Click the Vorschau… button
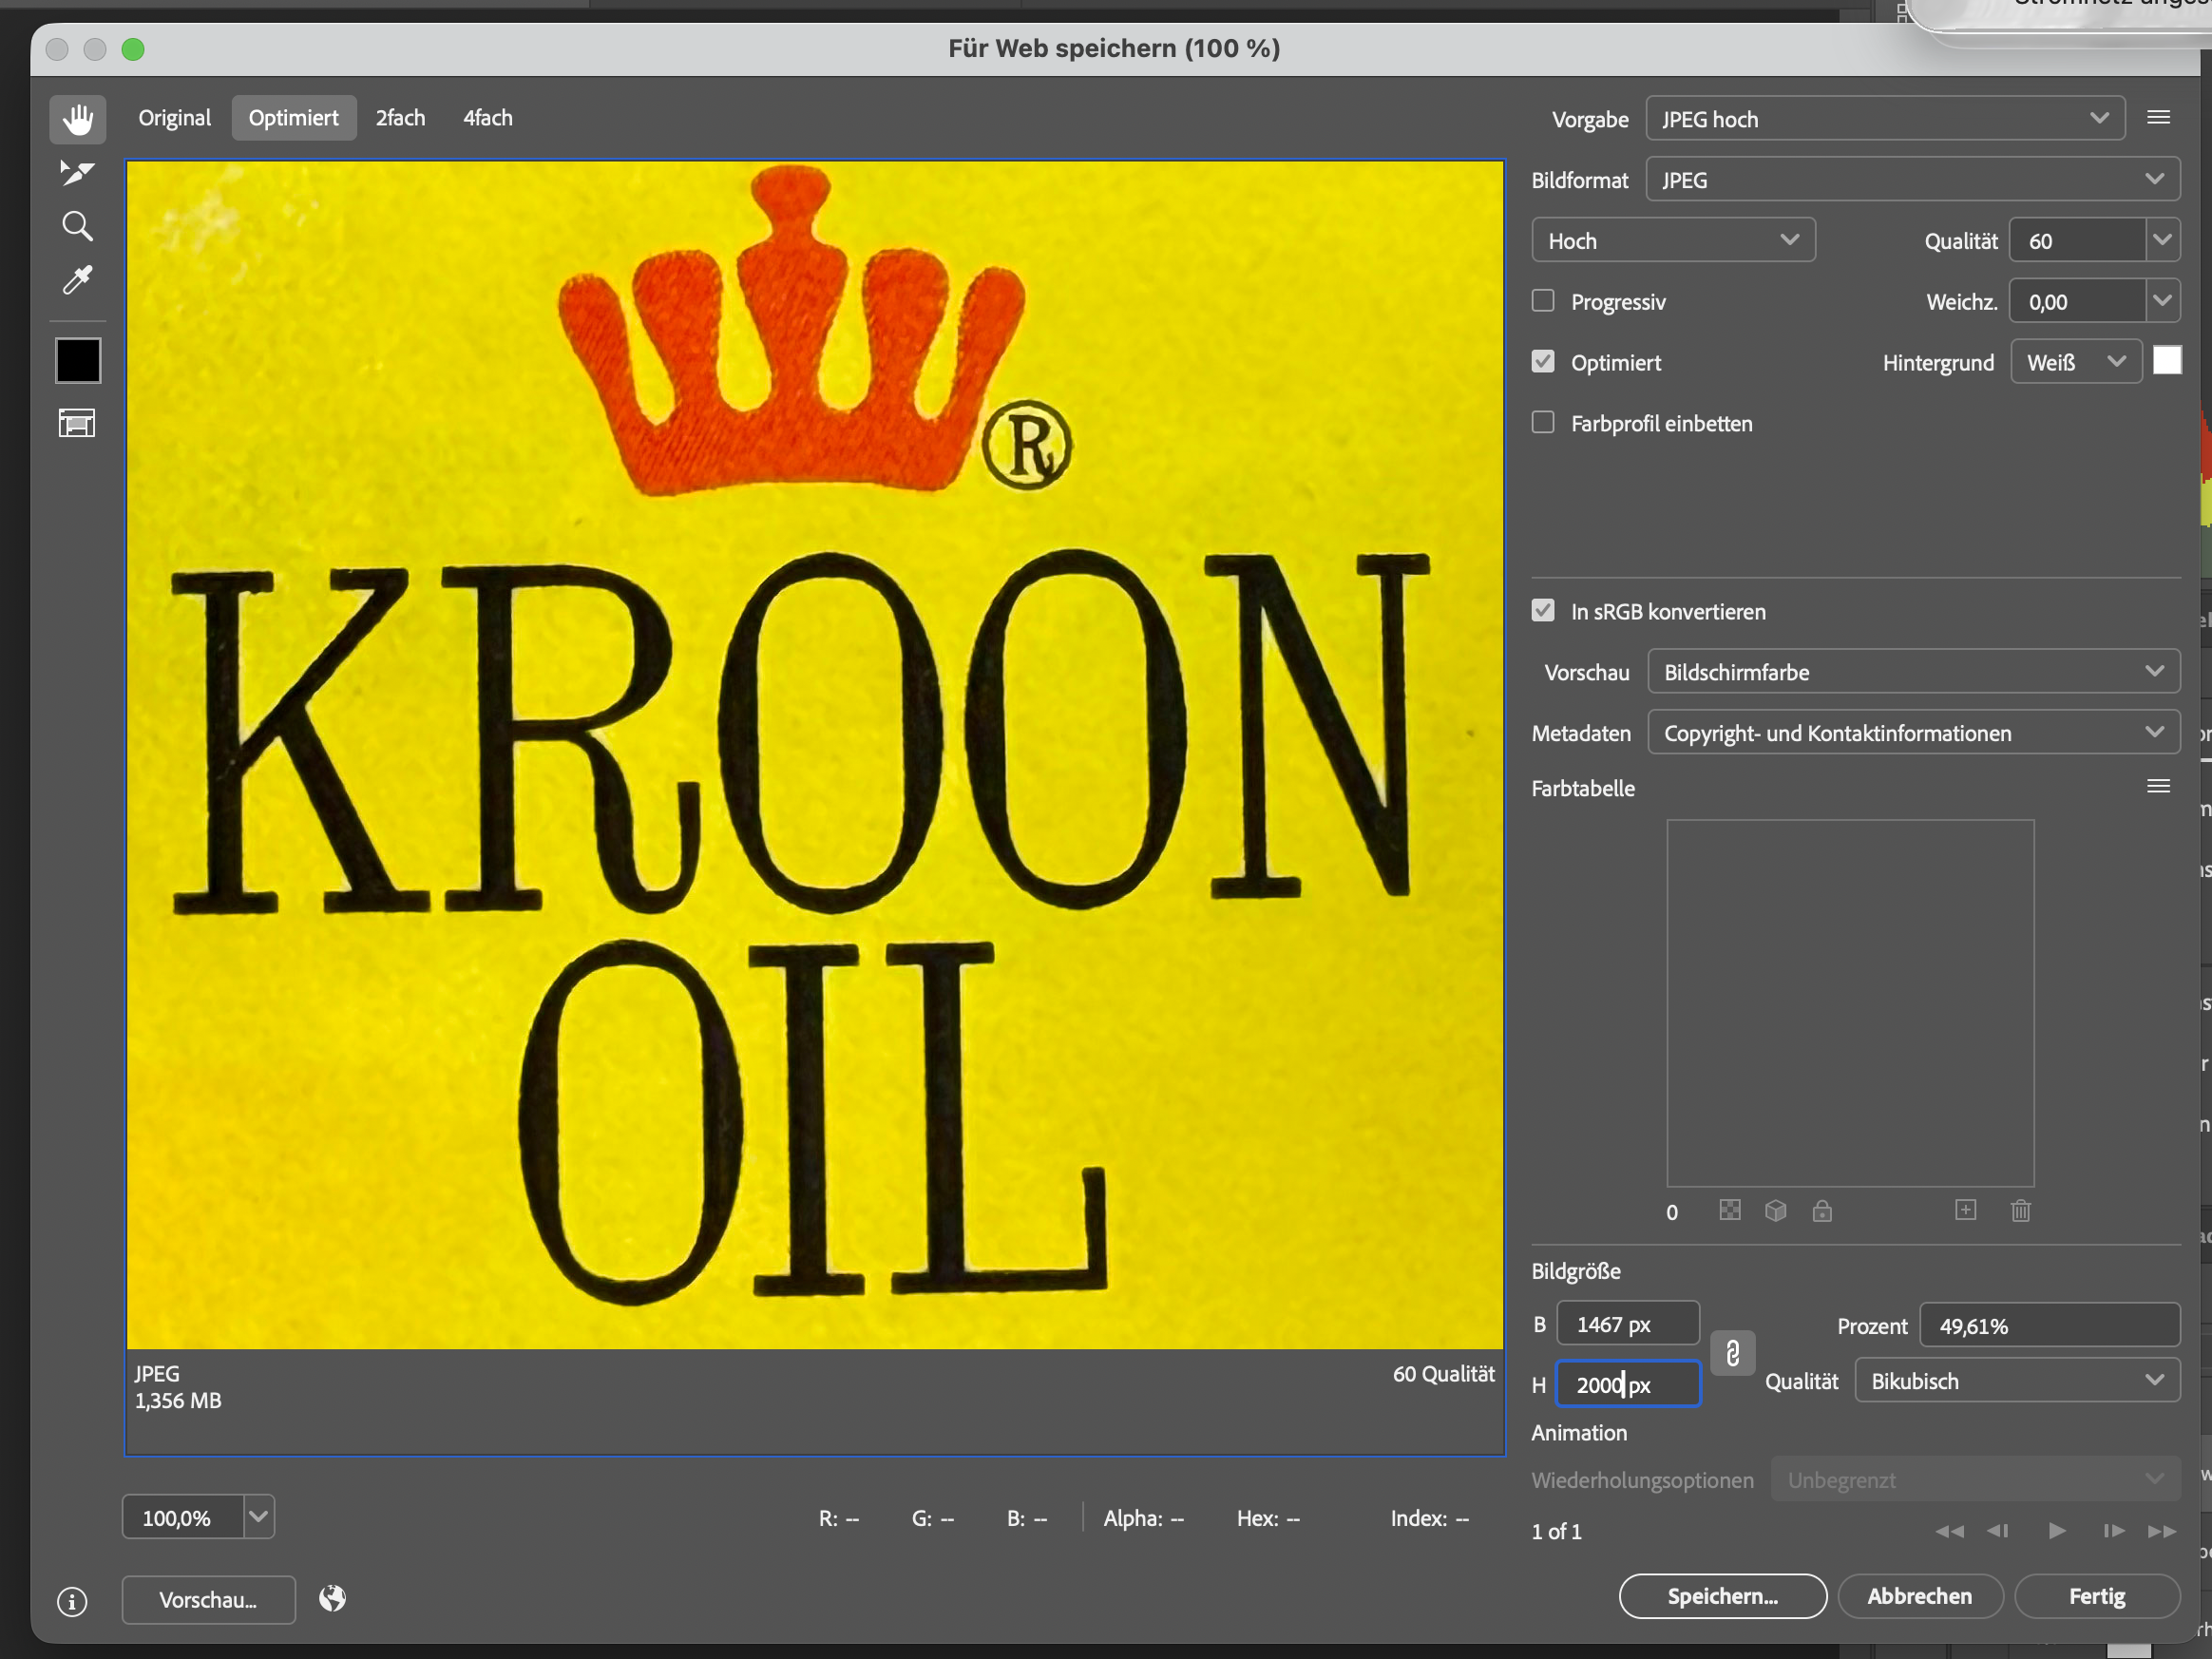Screen dimensions: 2212x1659 208,1600
